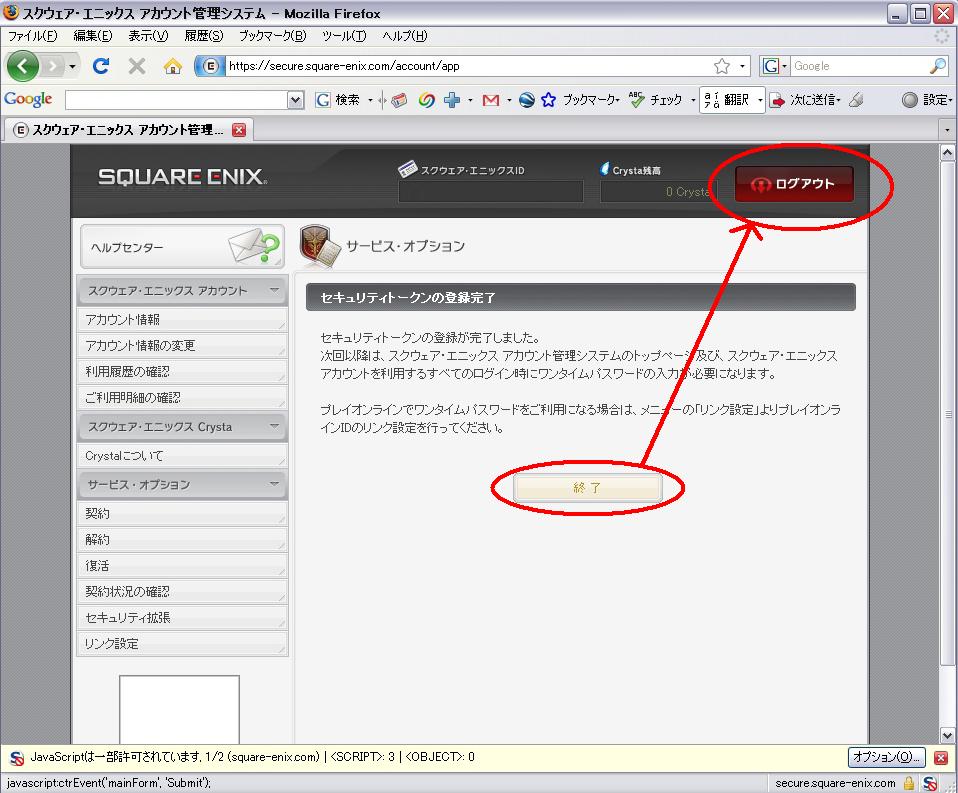Click the highlighter pen icon in toolbar
This screenshot has height=793, width=958.
coord(857,100)
